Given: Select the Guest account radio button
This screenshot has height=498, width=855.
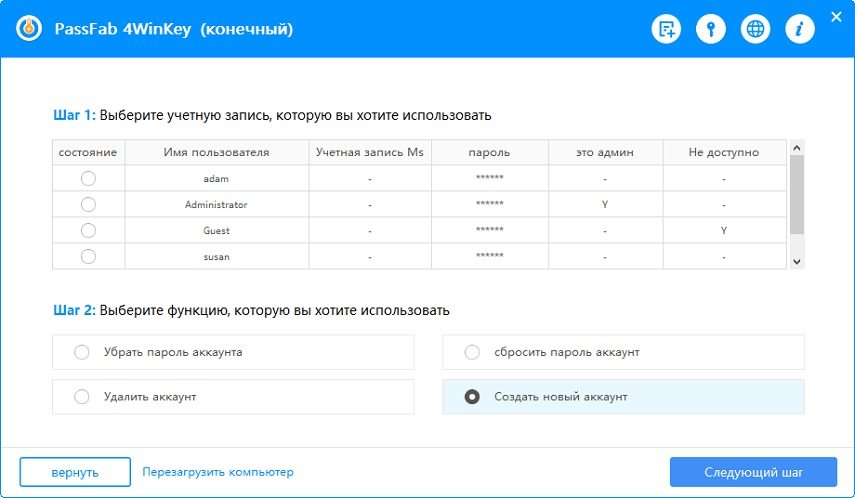Looking at the screenshot, I should tap(88, 231).
